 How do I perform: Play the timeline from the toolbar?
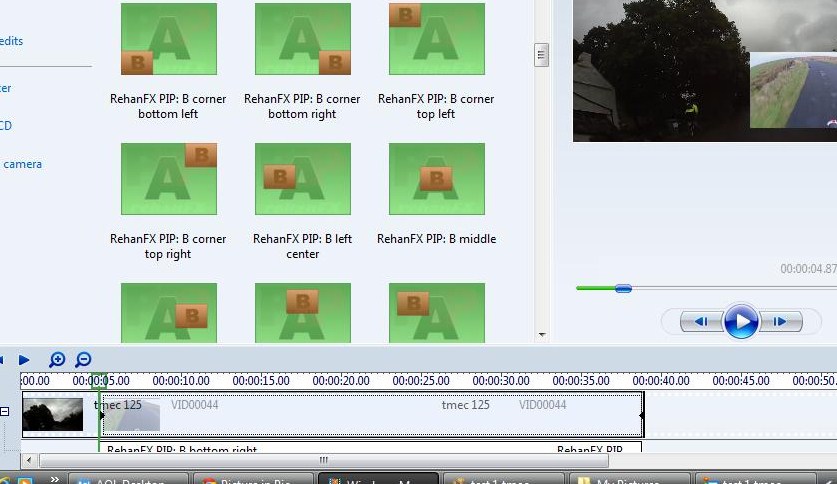pos(24,360)
